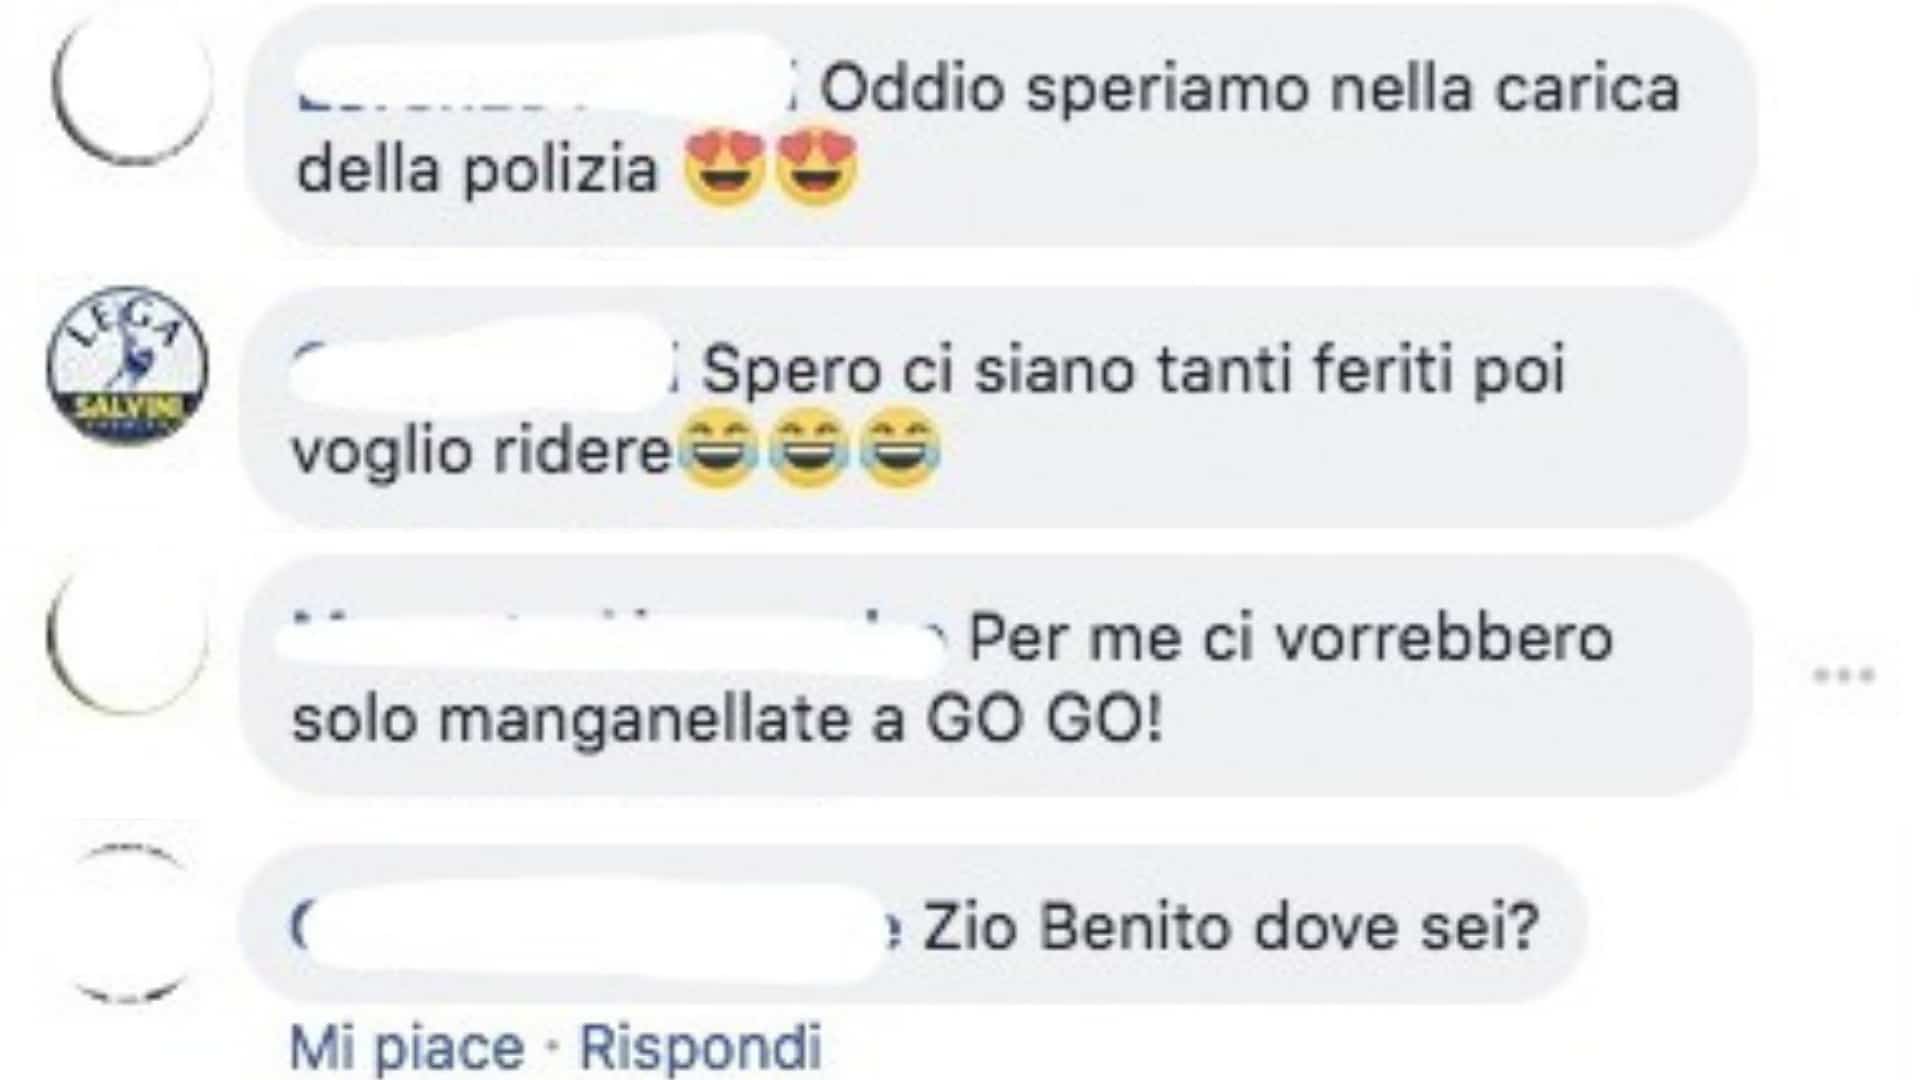
Task: Click the Lega Salvini profile picture
Action: pos(128,365)
